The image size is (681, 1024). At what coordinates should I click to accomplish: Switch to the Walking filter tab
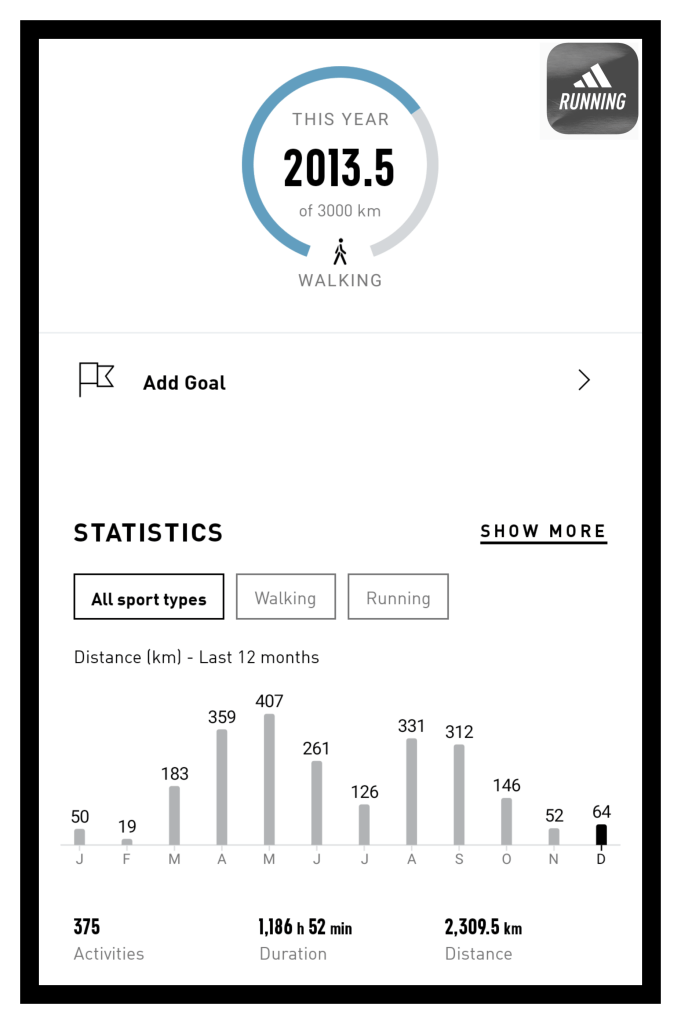(x=285, y=598)
